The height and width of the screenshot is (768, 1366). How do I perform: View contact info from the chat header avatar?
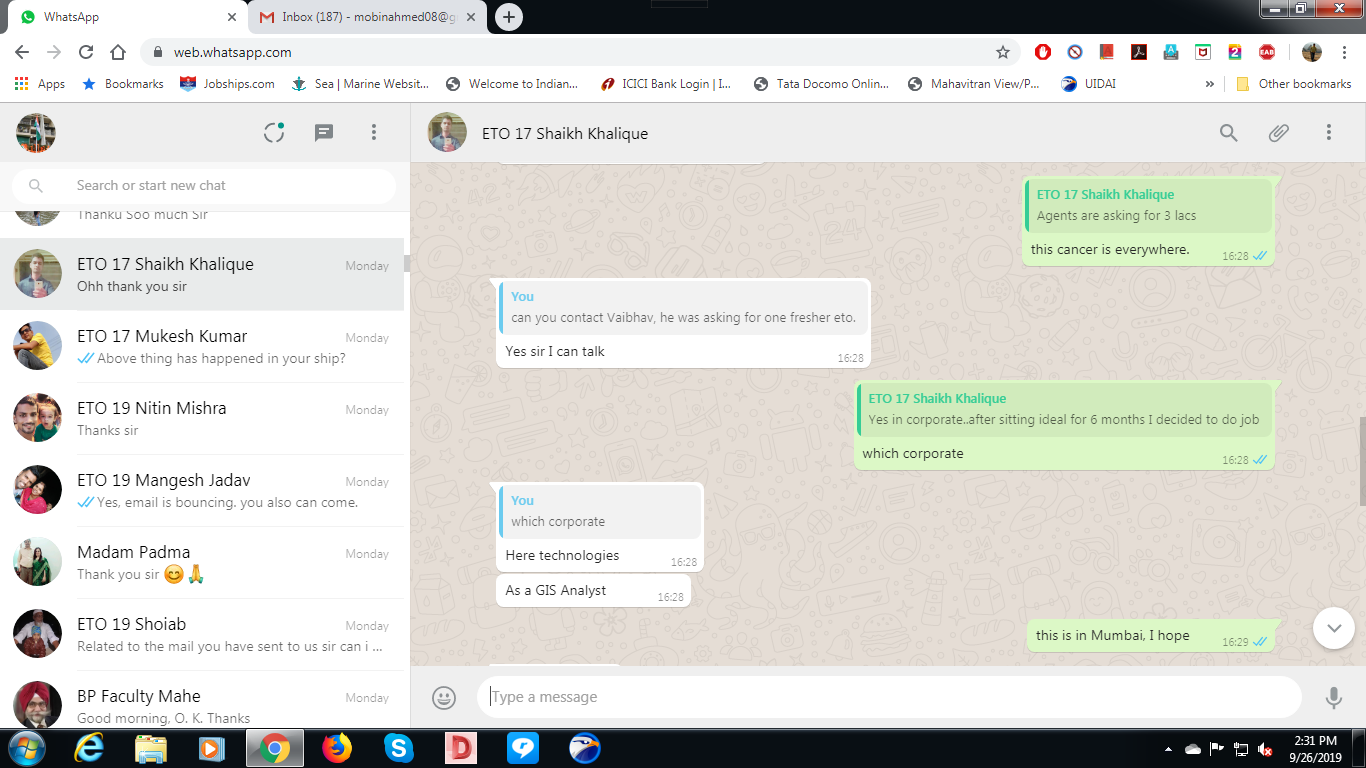(x=448, y=133)
